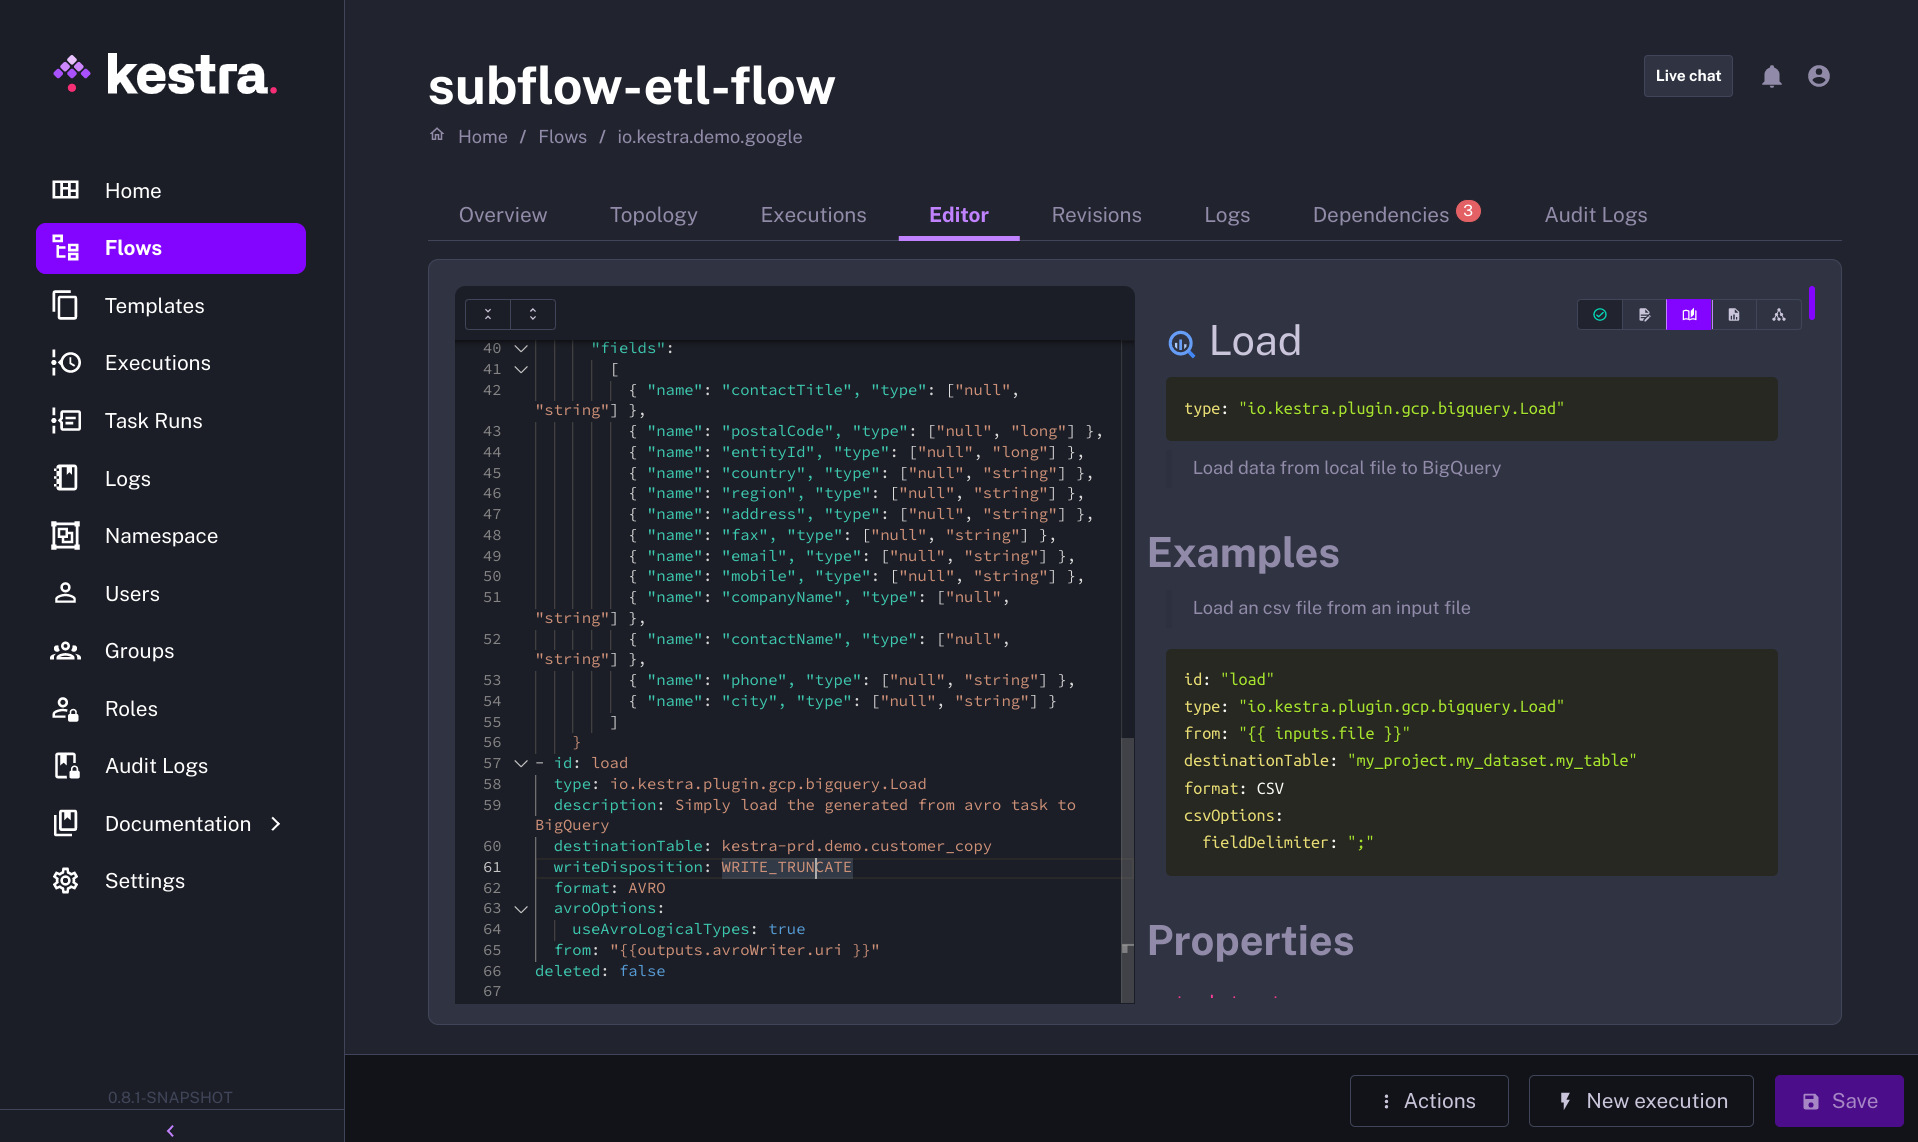Click the green validation checkmark icon
This screenshot has width=1918, height=1142.
(x=1600, y=315)
